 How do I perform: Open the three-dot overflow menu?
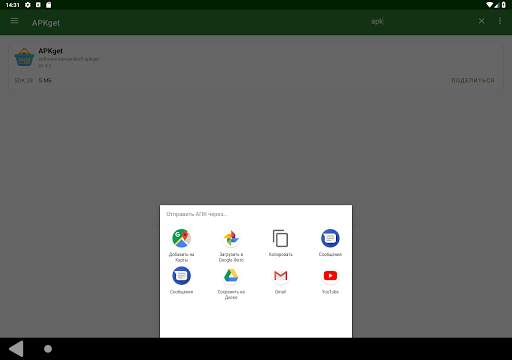pyautogui.click(x=500, y=21)
